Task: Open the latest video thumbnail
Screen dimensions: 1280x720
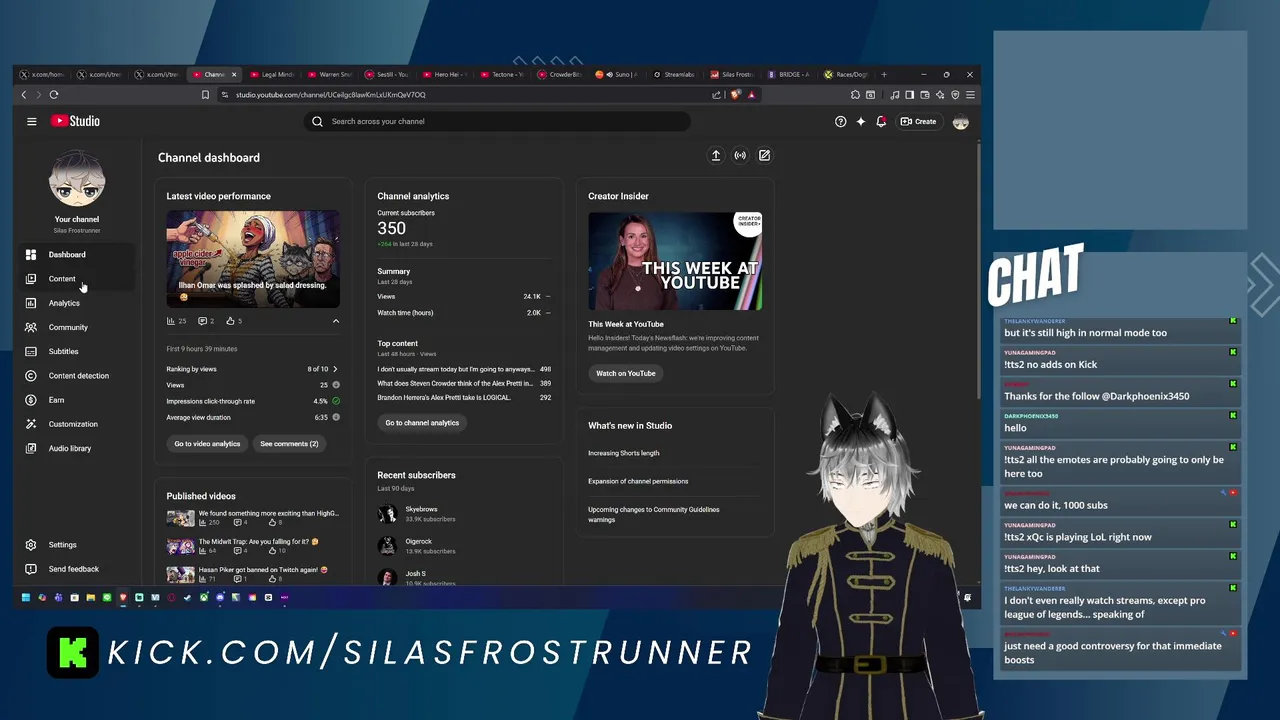Action: [x=253, y=259]
